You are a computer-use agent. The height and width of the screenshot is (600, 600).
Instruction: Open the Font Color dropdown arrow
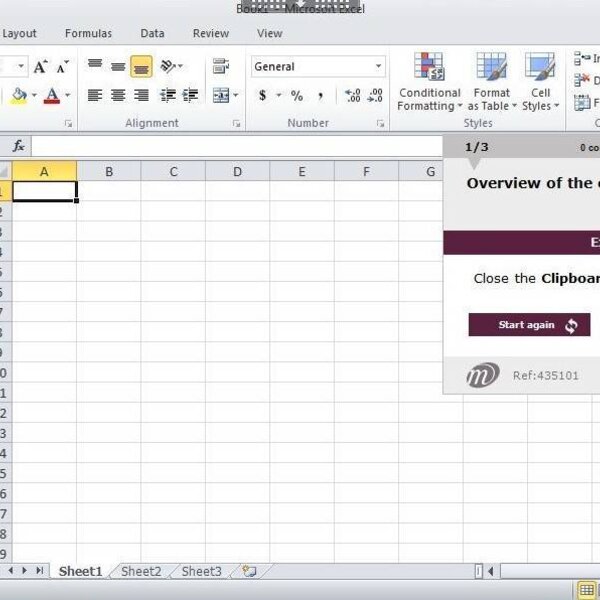[x=67, y=95]
